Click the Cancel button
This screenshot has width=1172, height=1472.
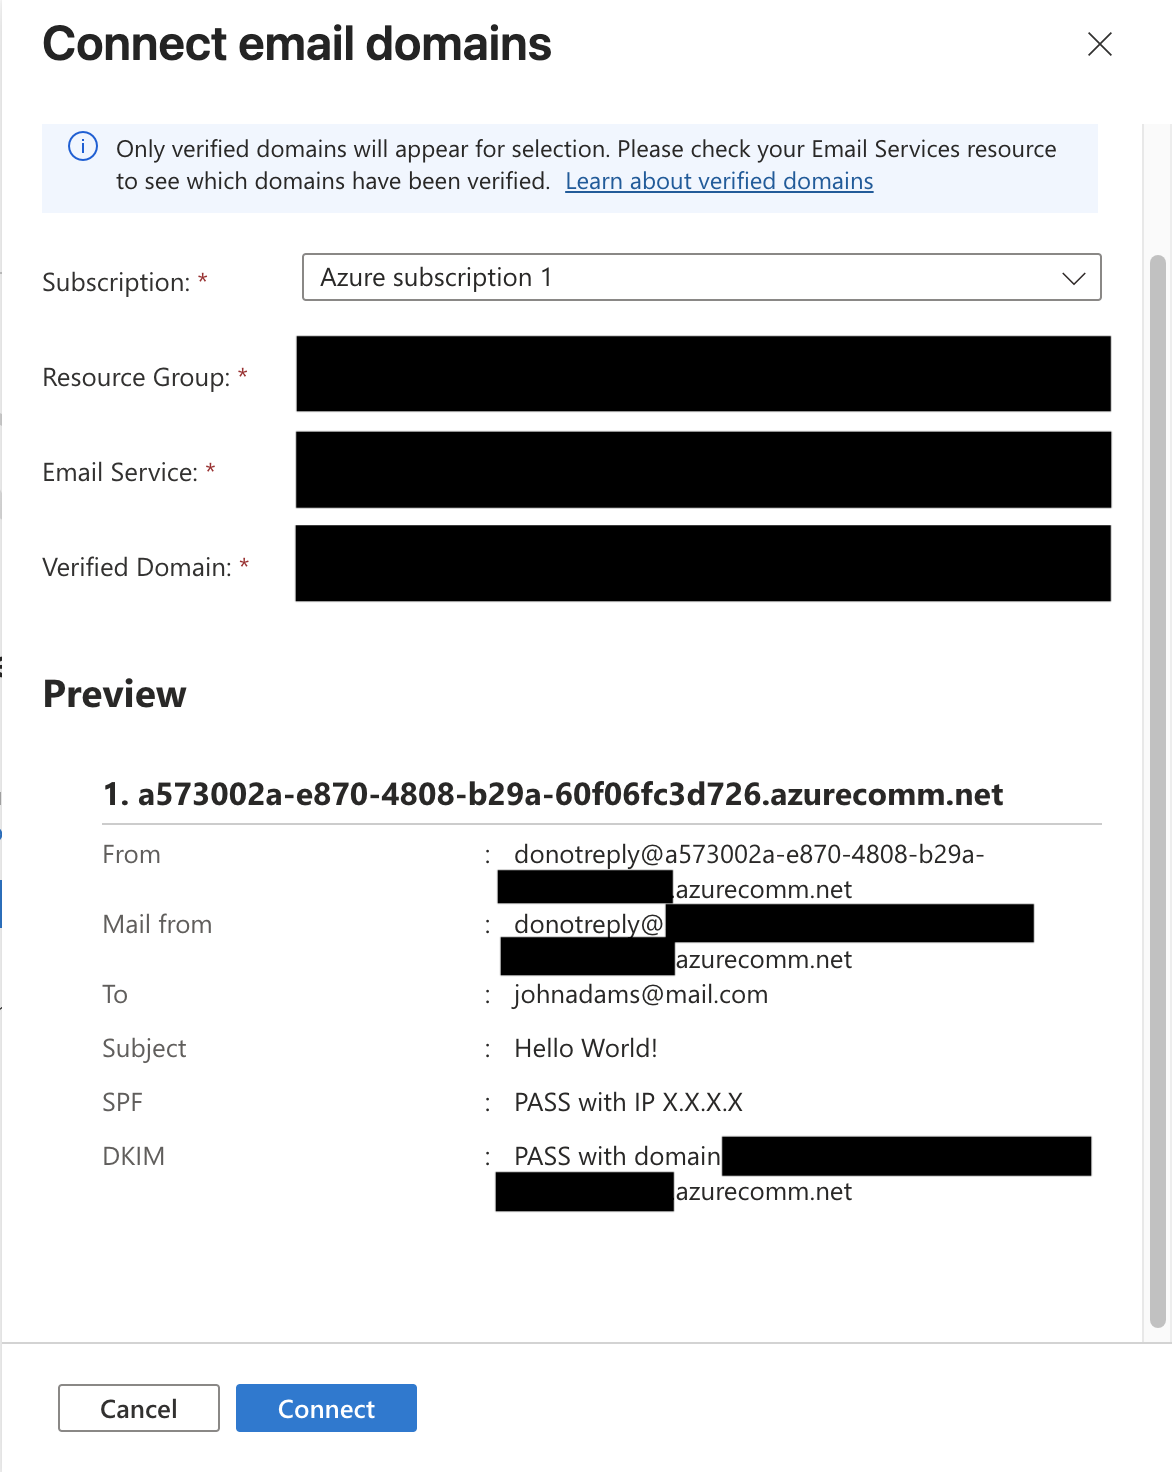click(139, 1408)
